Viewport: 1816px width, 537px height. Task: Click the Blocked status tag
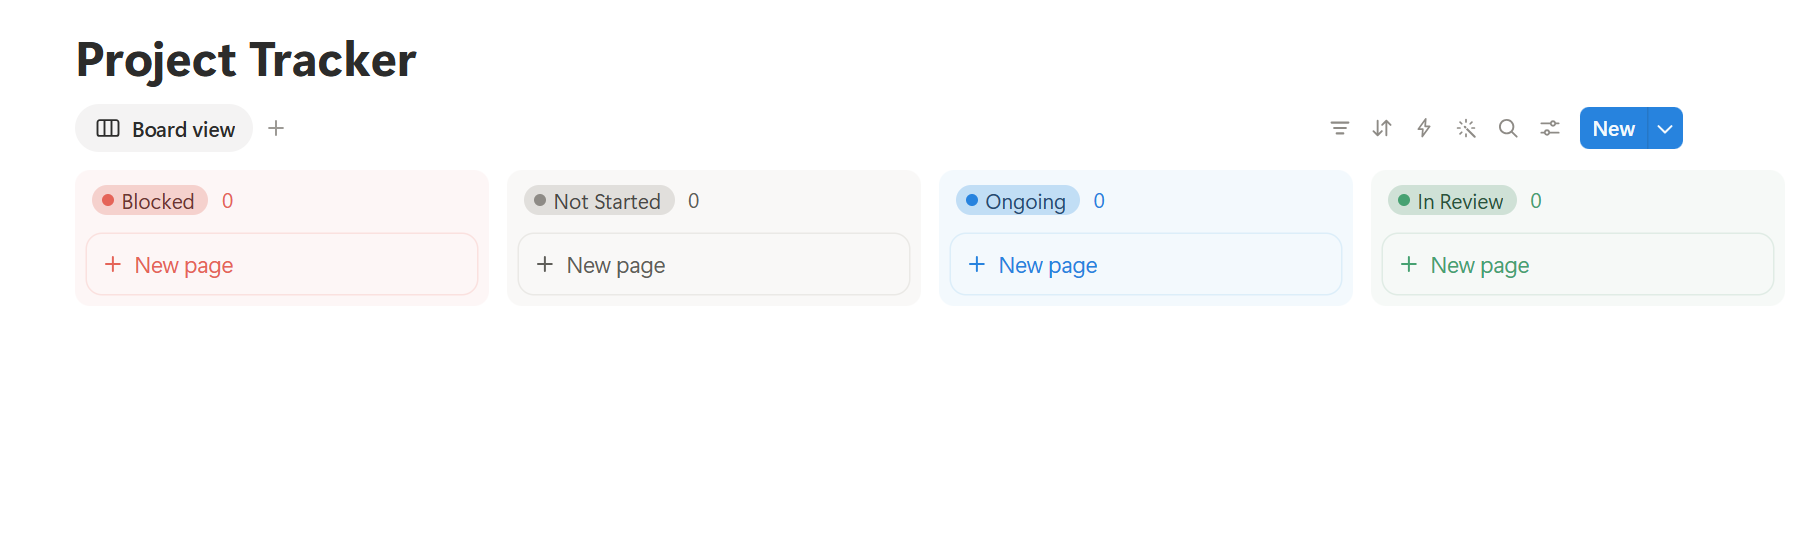tap(150, 201)
